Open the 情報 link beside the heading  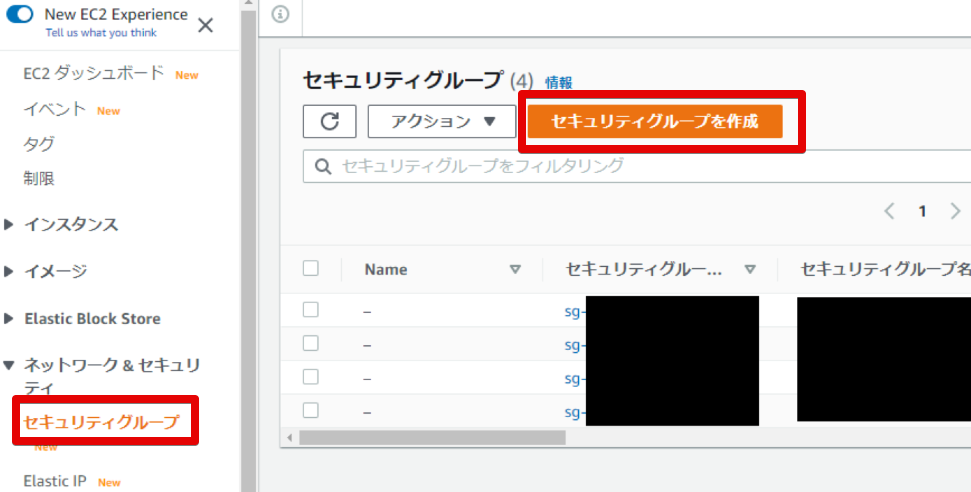pos(559,82)
